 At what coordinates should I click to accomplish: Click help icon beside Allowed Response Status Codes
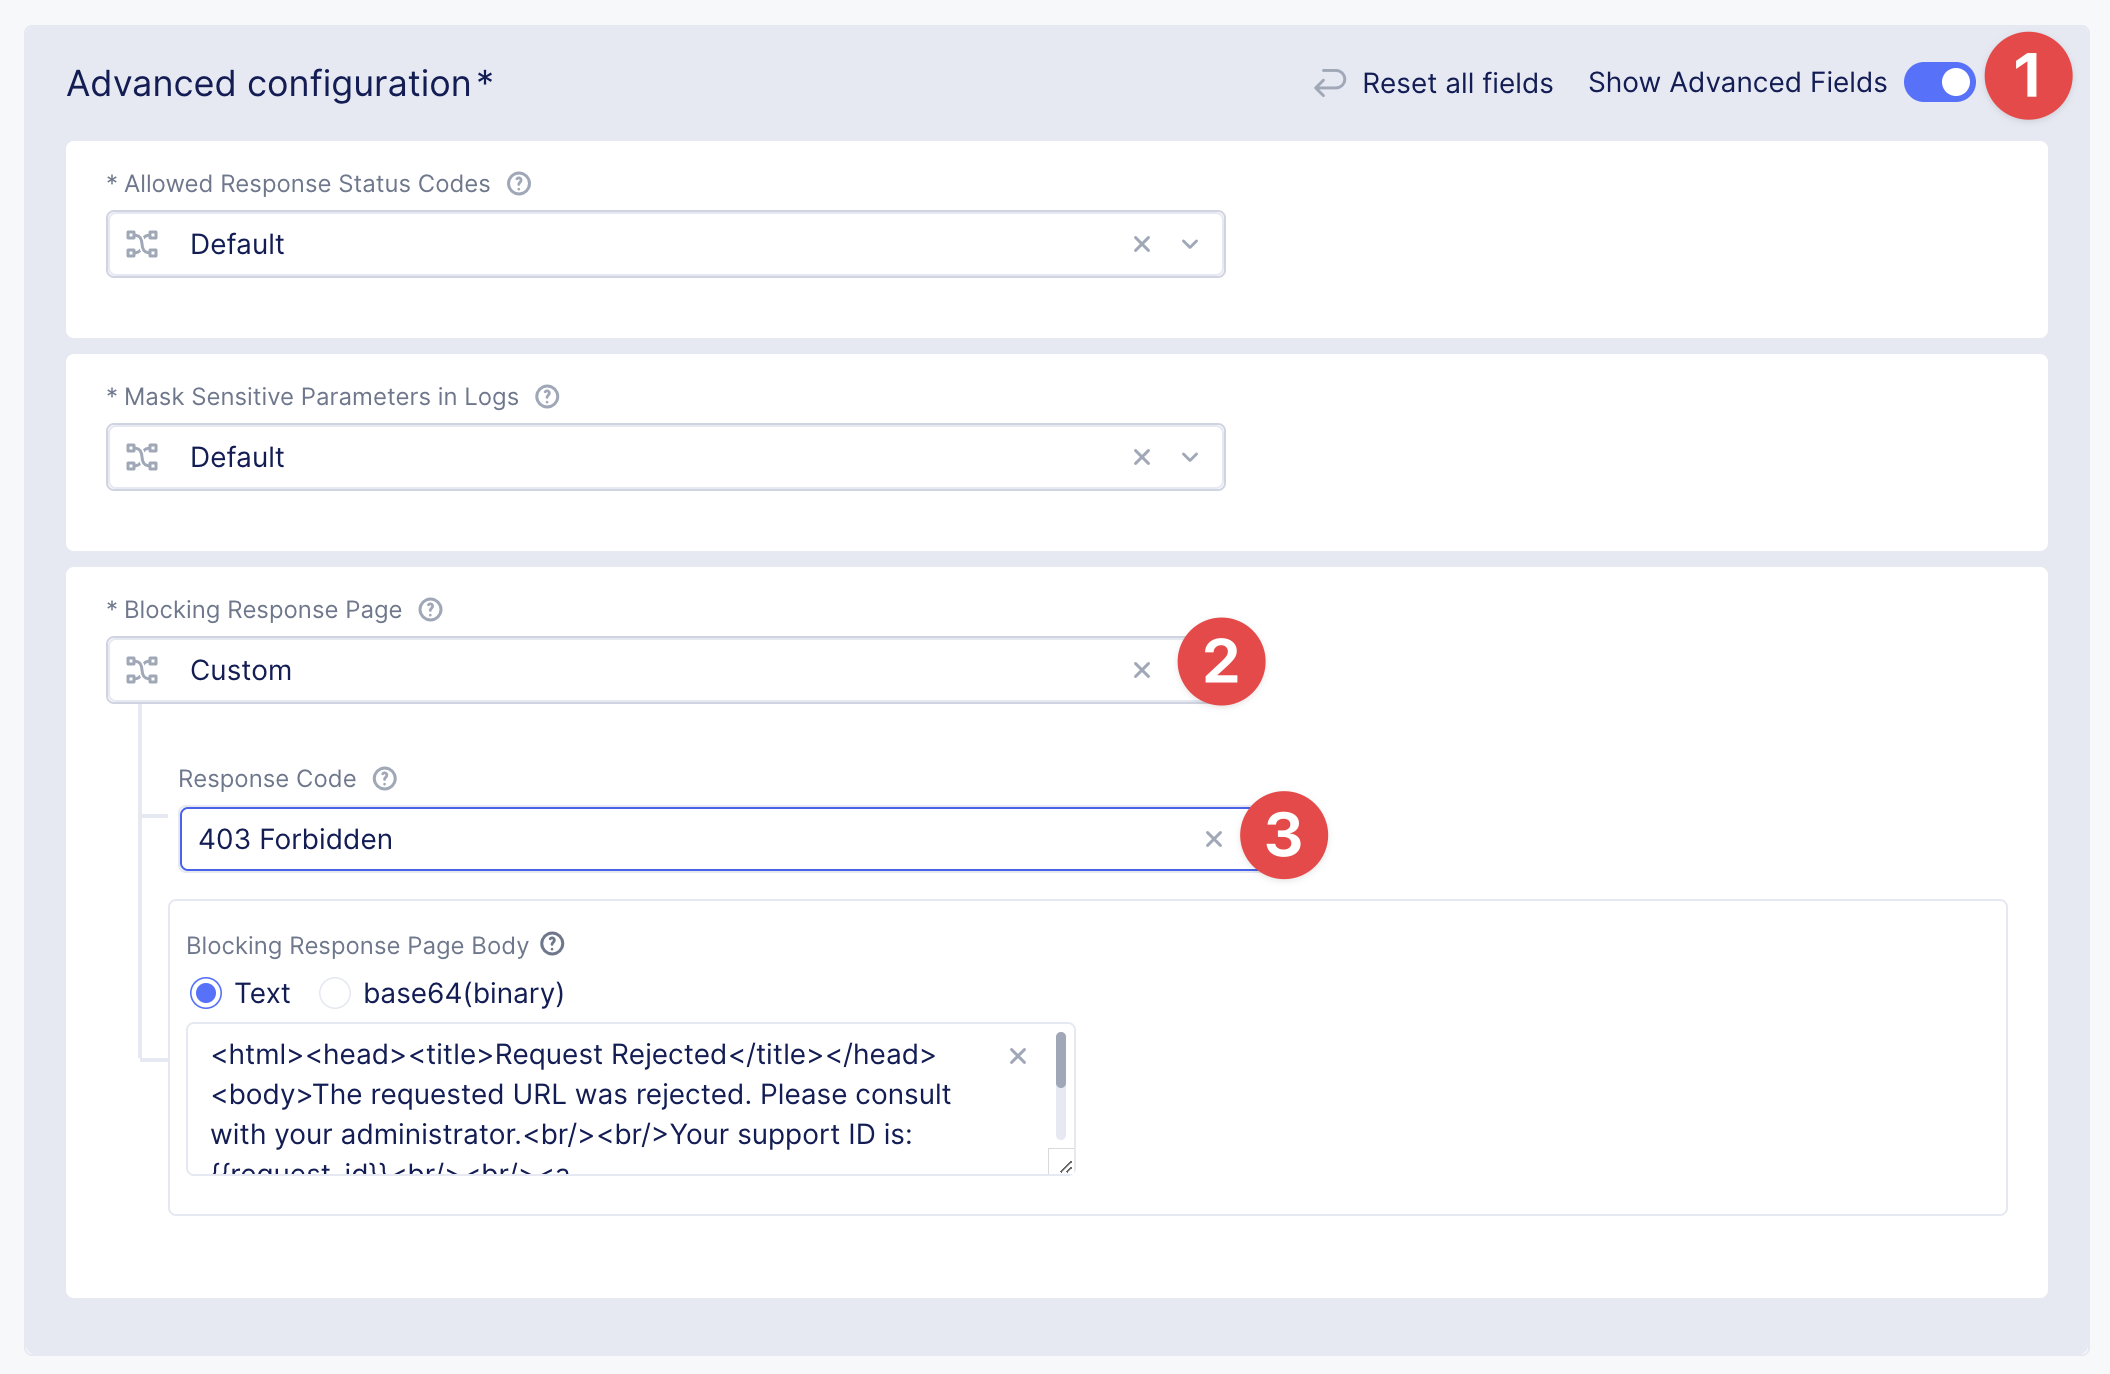(518, 184)
